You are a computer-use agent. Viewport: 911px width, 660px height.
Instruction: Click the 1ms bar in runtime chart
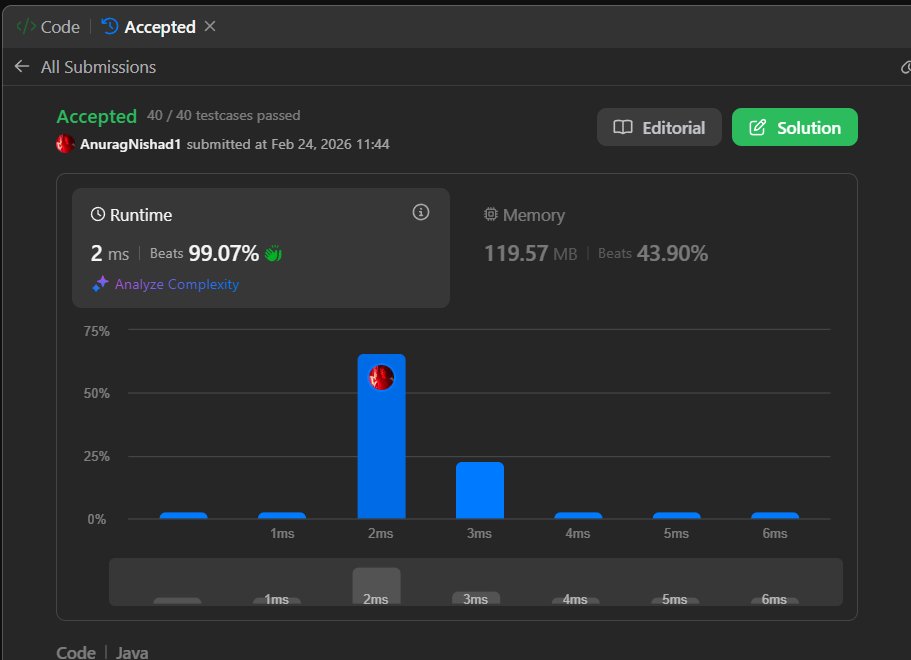pos(282,515)
